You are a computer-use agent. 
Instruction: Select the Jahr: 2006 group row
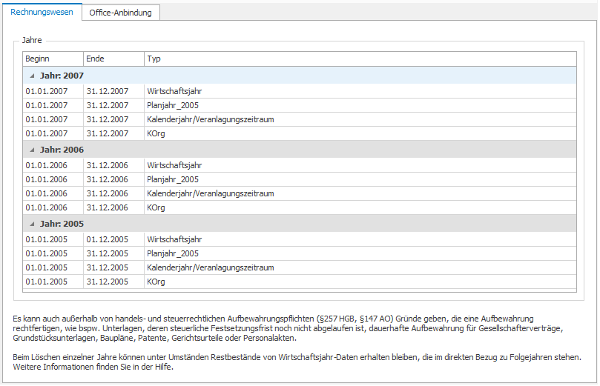(299, 150)
